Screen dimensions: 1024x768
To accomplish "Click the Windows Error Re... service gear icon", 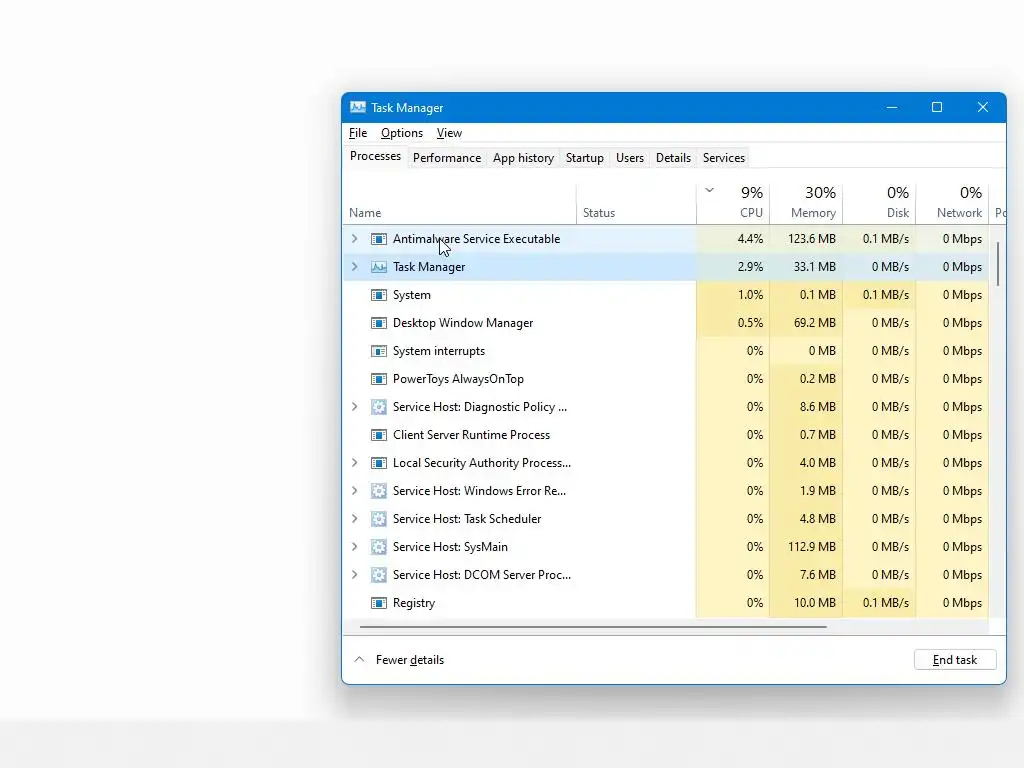I will [x=379, y=491].
